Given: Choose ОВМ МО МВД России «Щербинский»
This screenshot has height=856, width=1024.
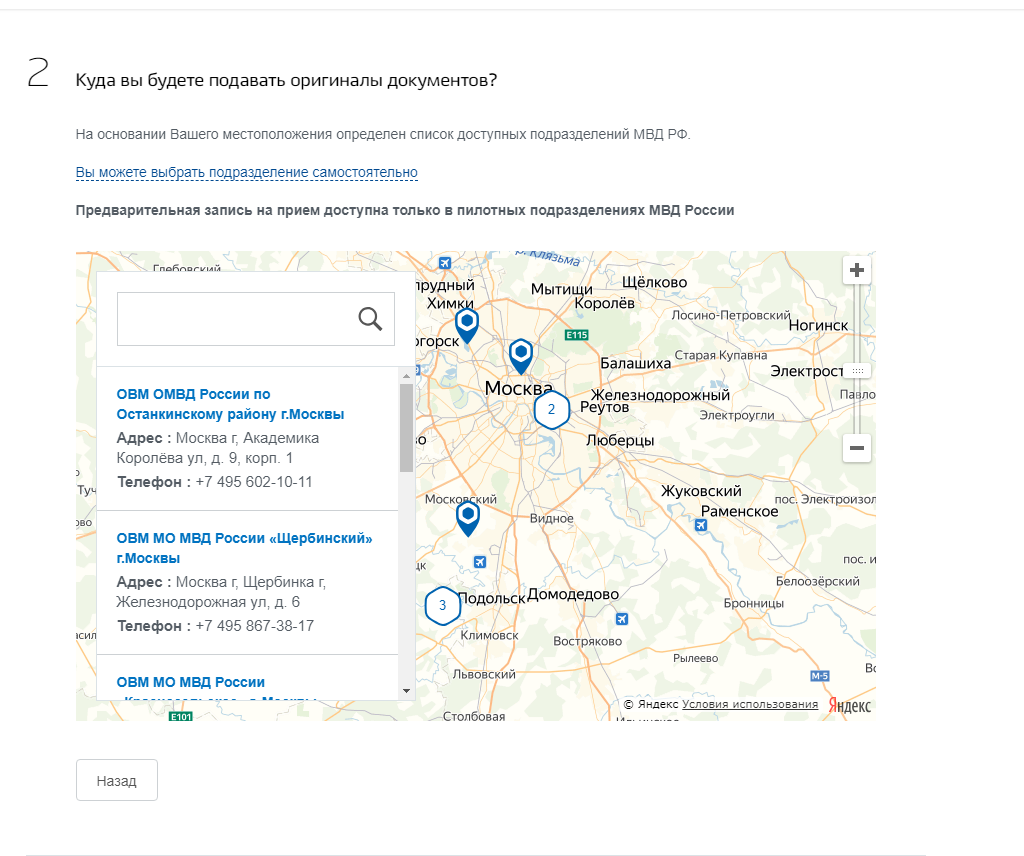Looking at the screenshot, I should point(244,548).
